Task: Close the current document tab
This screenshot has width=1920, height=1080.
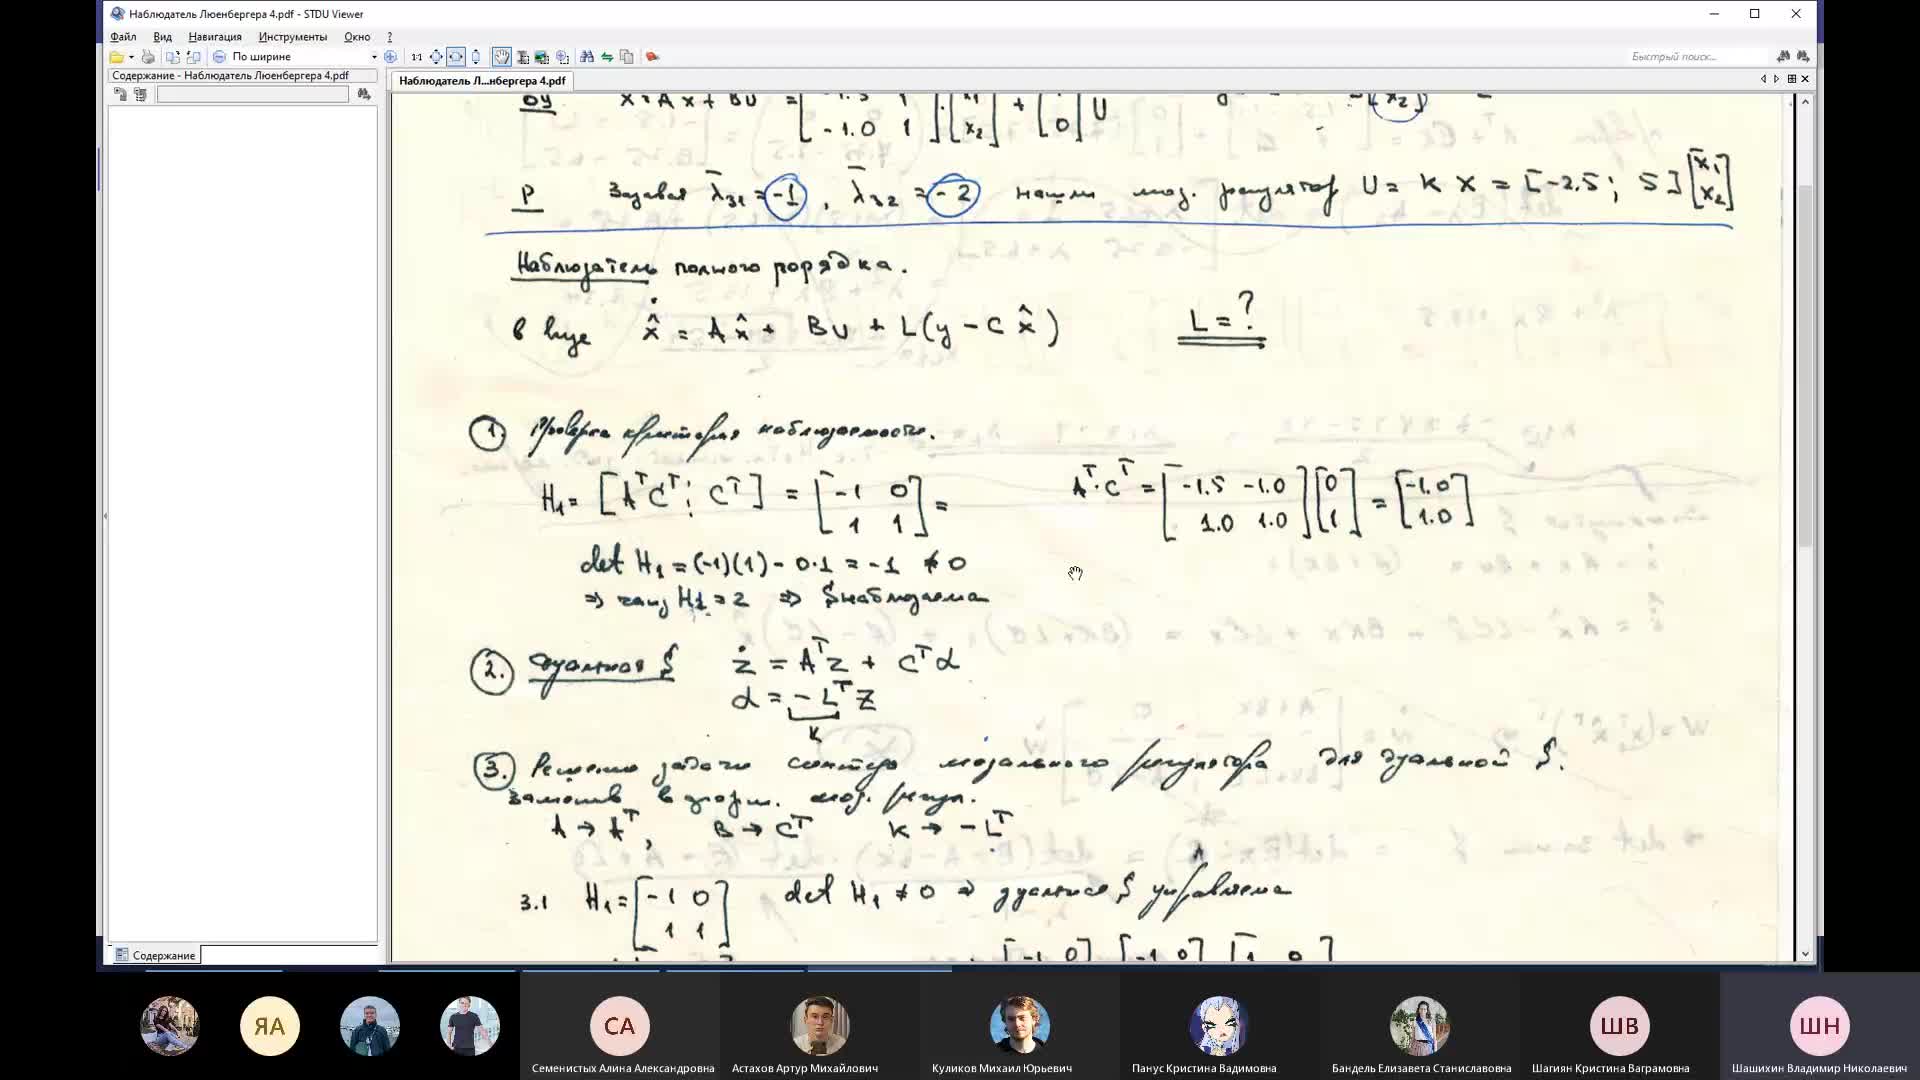Action: tap(1805, 79)
